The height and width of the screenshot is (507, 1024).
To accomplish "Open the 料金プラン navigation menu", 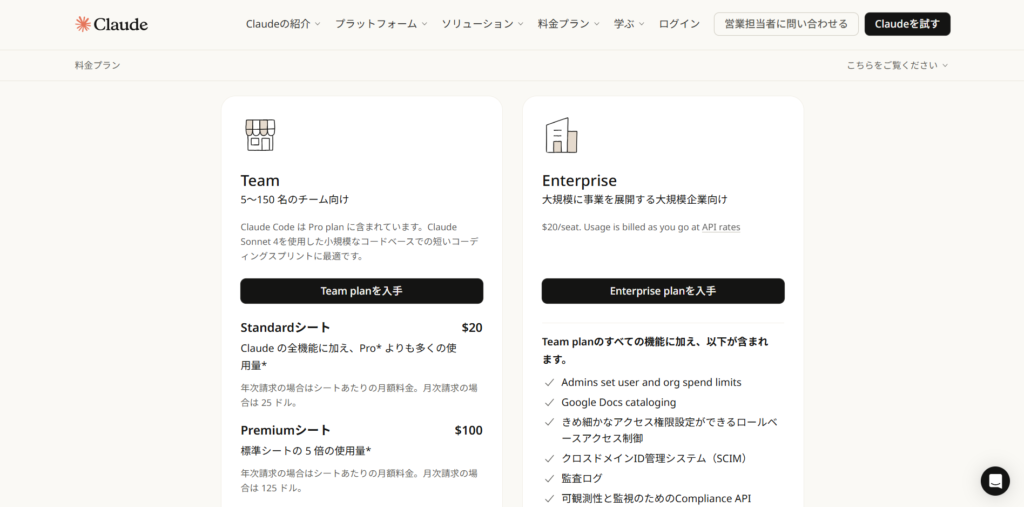I will 568,24.
